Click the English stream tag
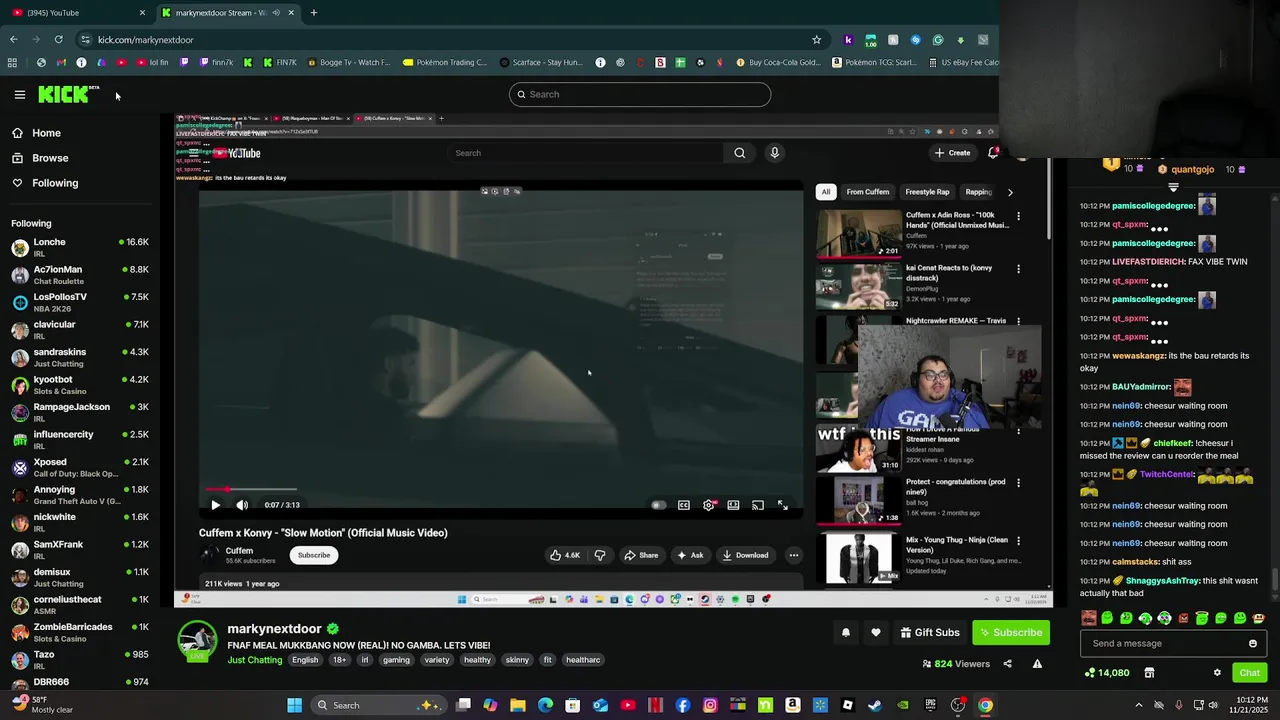This screenshot has width=1280, height=720. point(305,660)
